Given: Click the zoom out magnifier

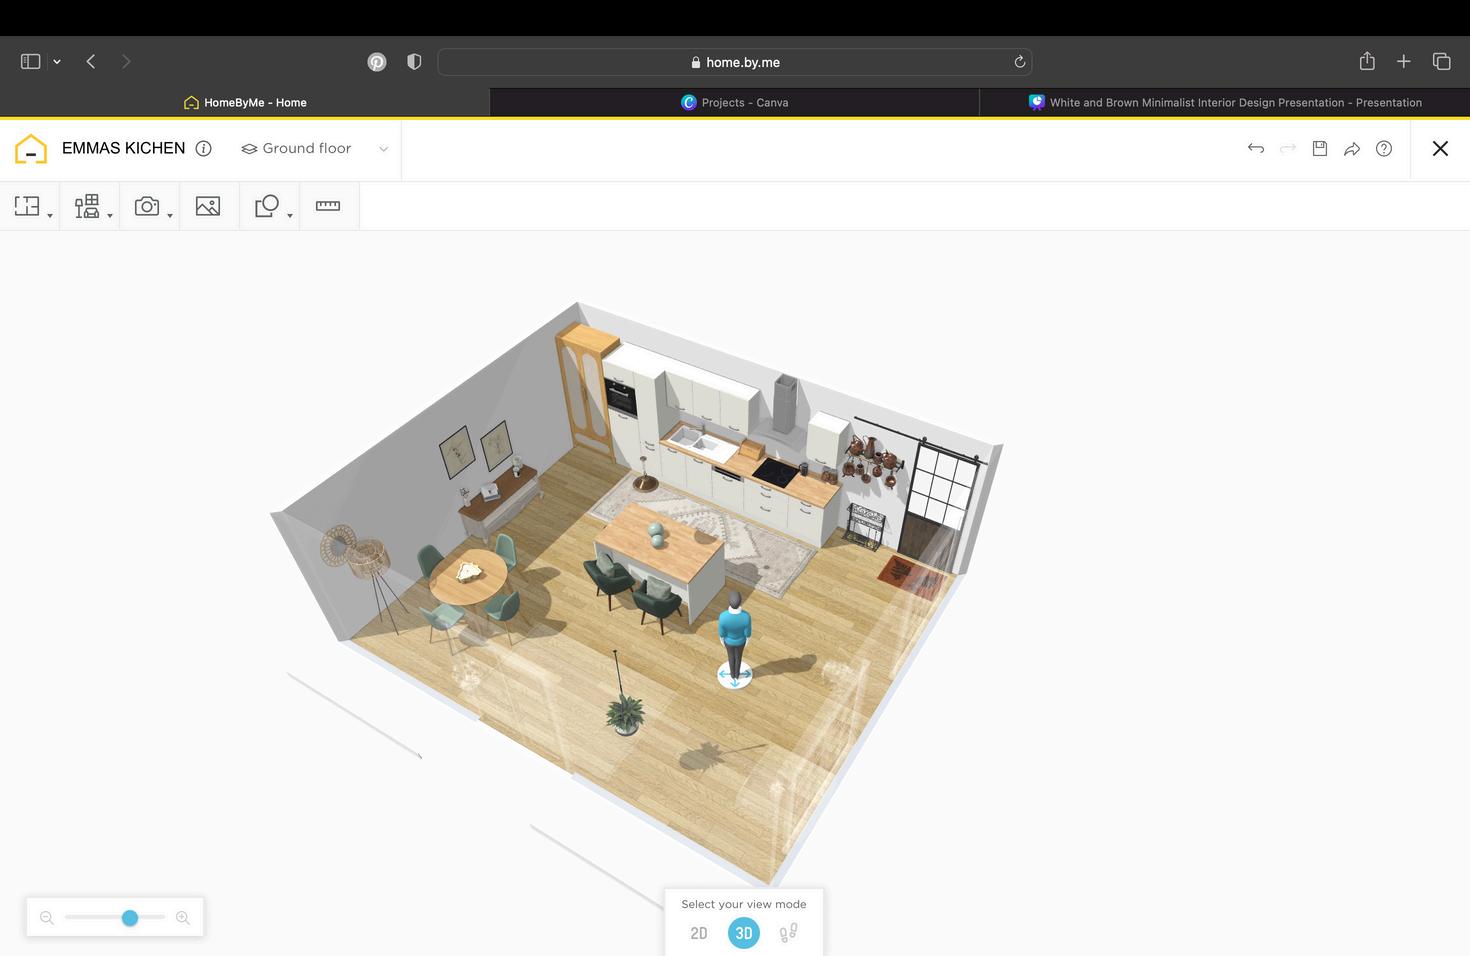Looking at the screenshot, I should coord(47,918).
